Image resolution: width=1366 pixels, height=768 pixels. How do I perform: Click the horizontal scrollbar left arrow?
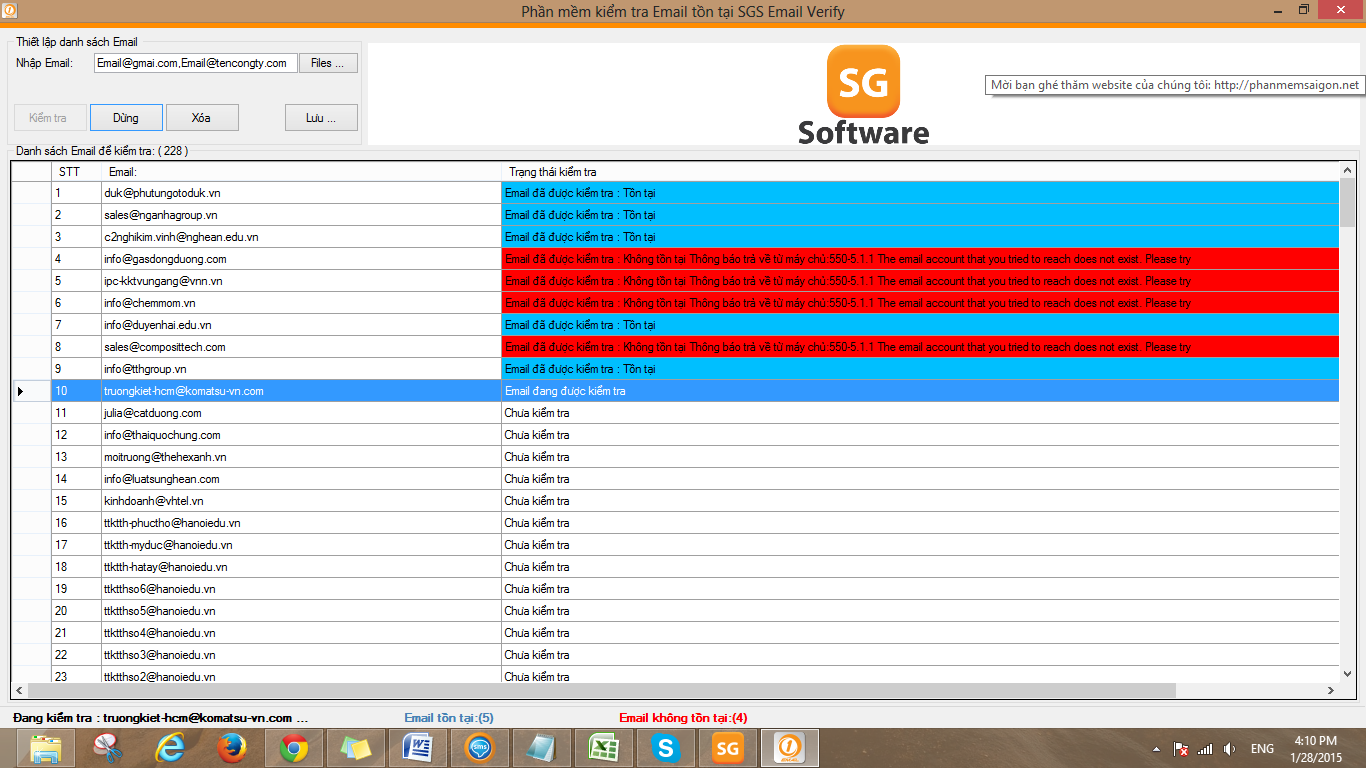point(19,691)
